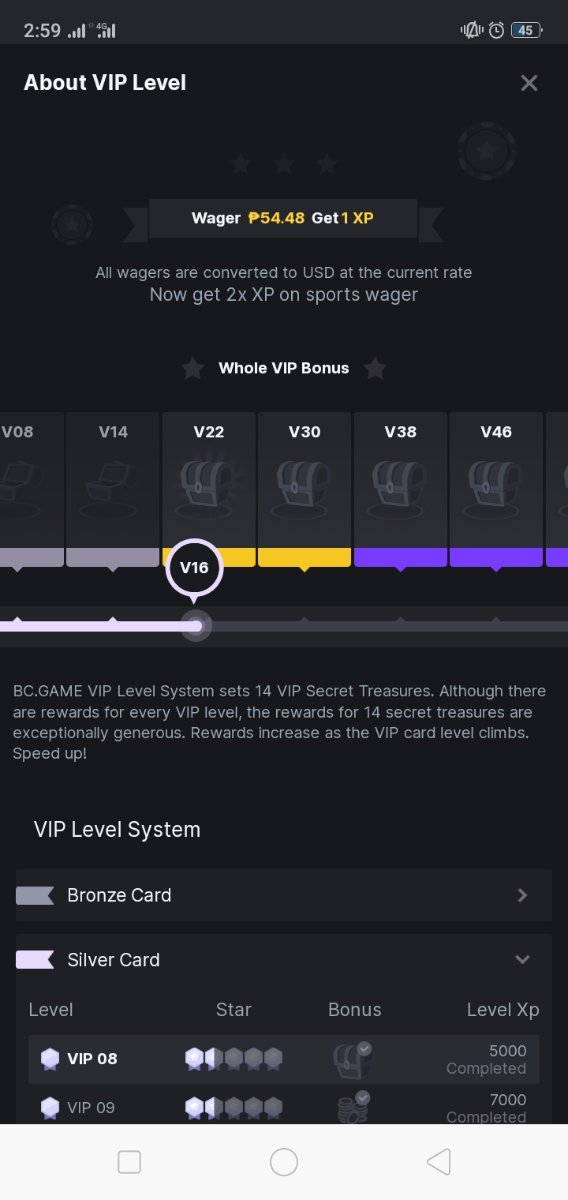The width and height of the screenshot is (568, 1200).
Task: Collapse the Silver Card section chevron
Action: pos(522,960)
